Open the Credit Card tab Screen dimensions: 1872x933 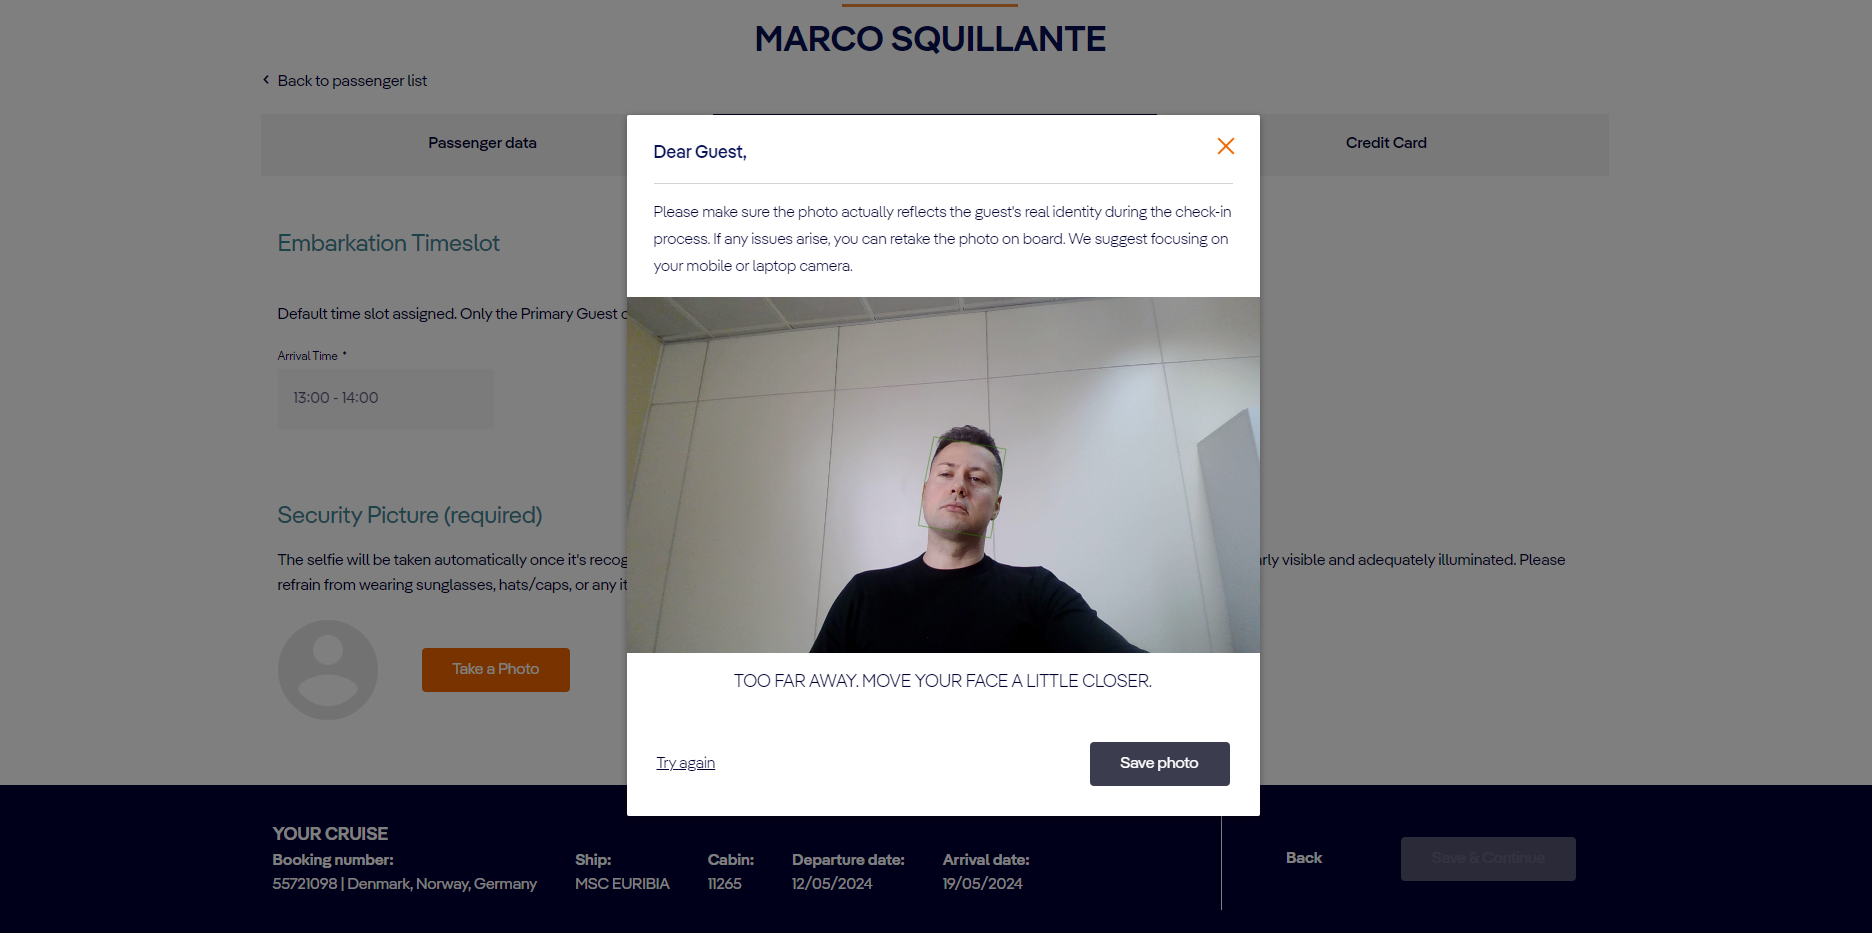pos(1386,143)
